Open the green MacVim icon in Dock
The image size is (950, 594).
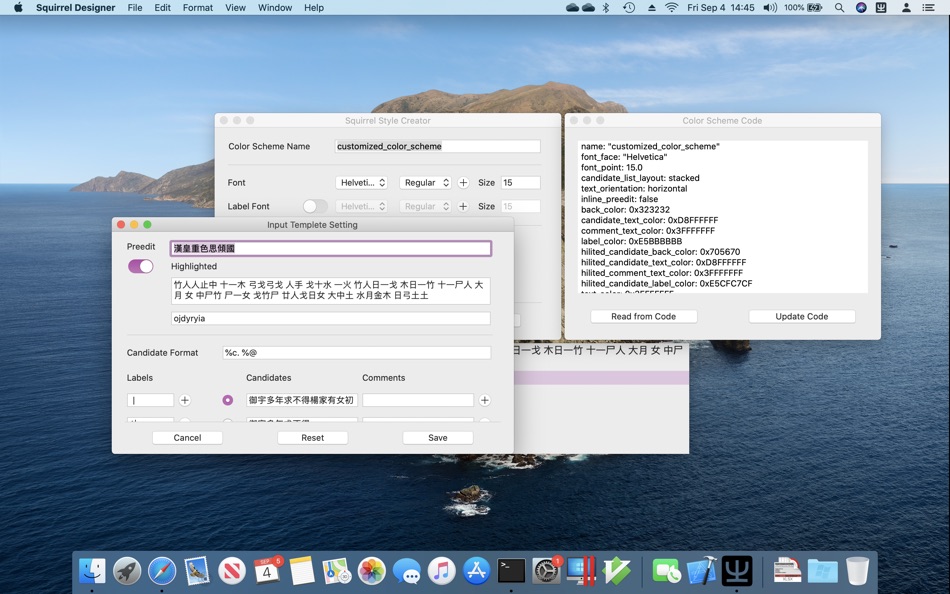[616, 570]
